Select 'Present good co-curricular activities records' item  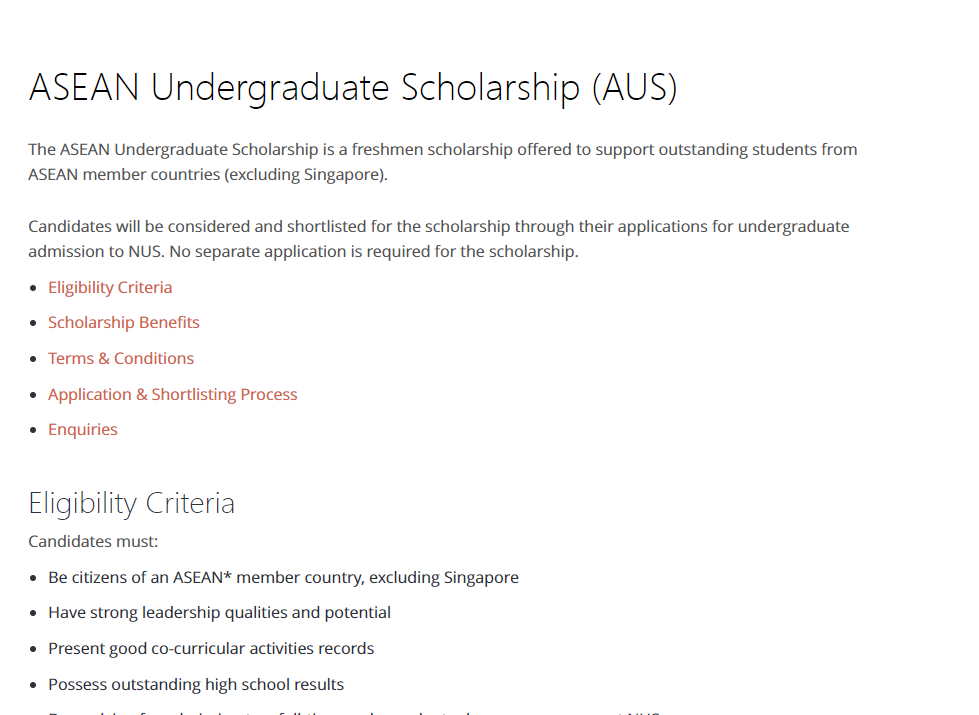tap(211, 649)
